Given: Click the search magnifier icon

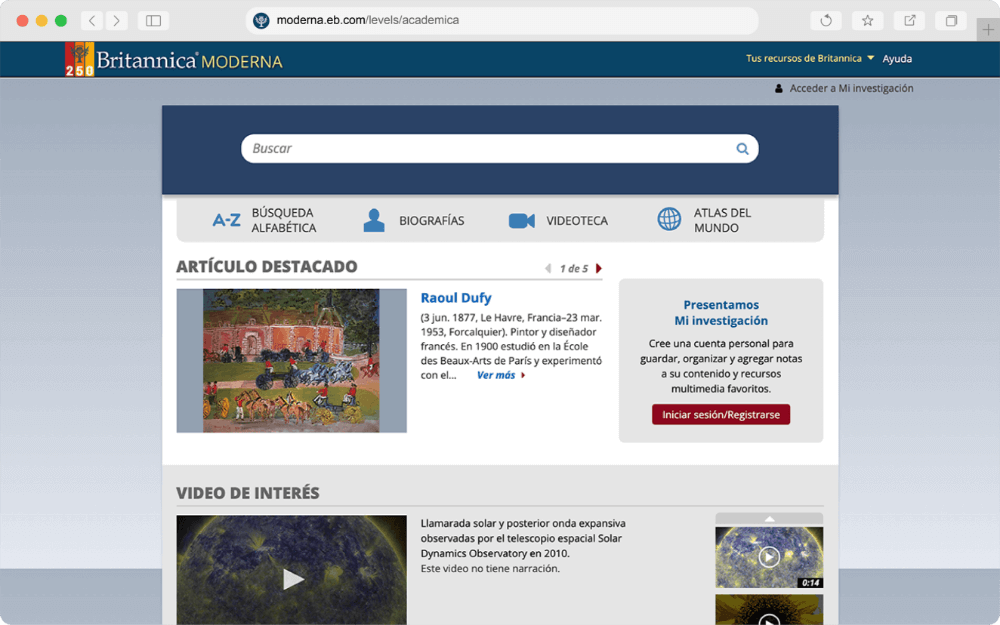Looking at the screenshot, I should (742, 149).
